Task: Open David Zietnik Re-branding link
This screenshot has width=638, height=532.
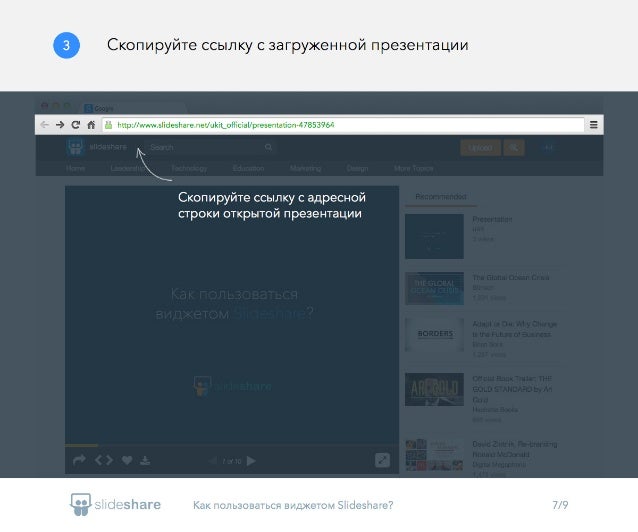Action: point(514,449)
